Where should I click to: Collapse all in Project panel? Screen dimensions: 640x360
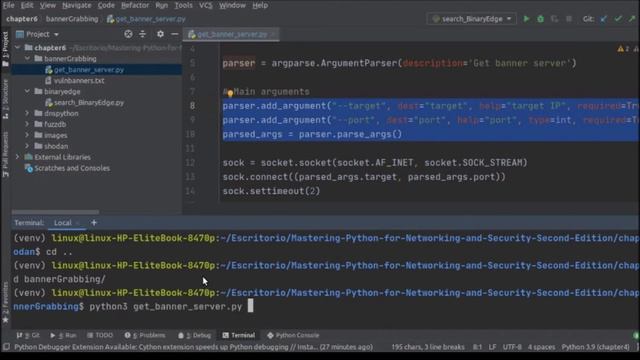click(x=142, y=34)
